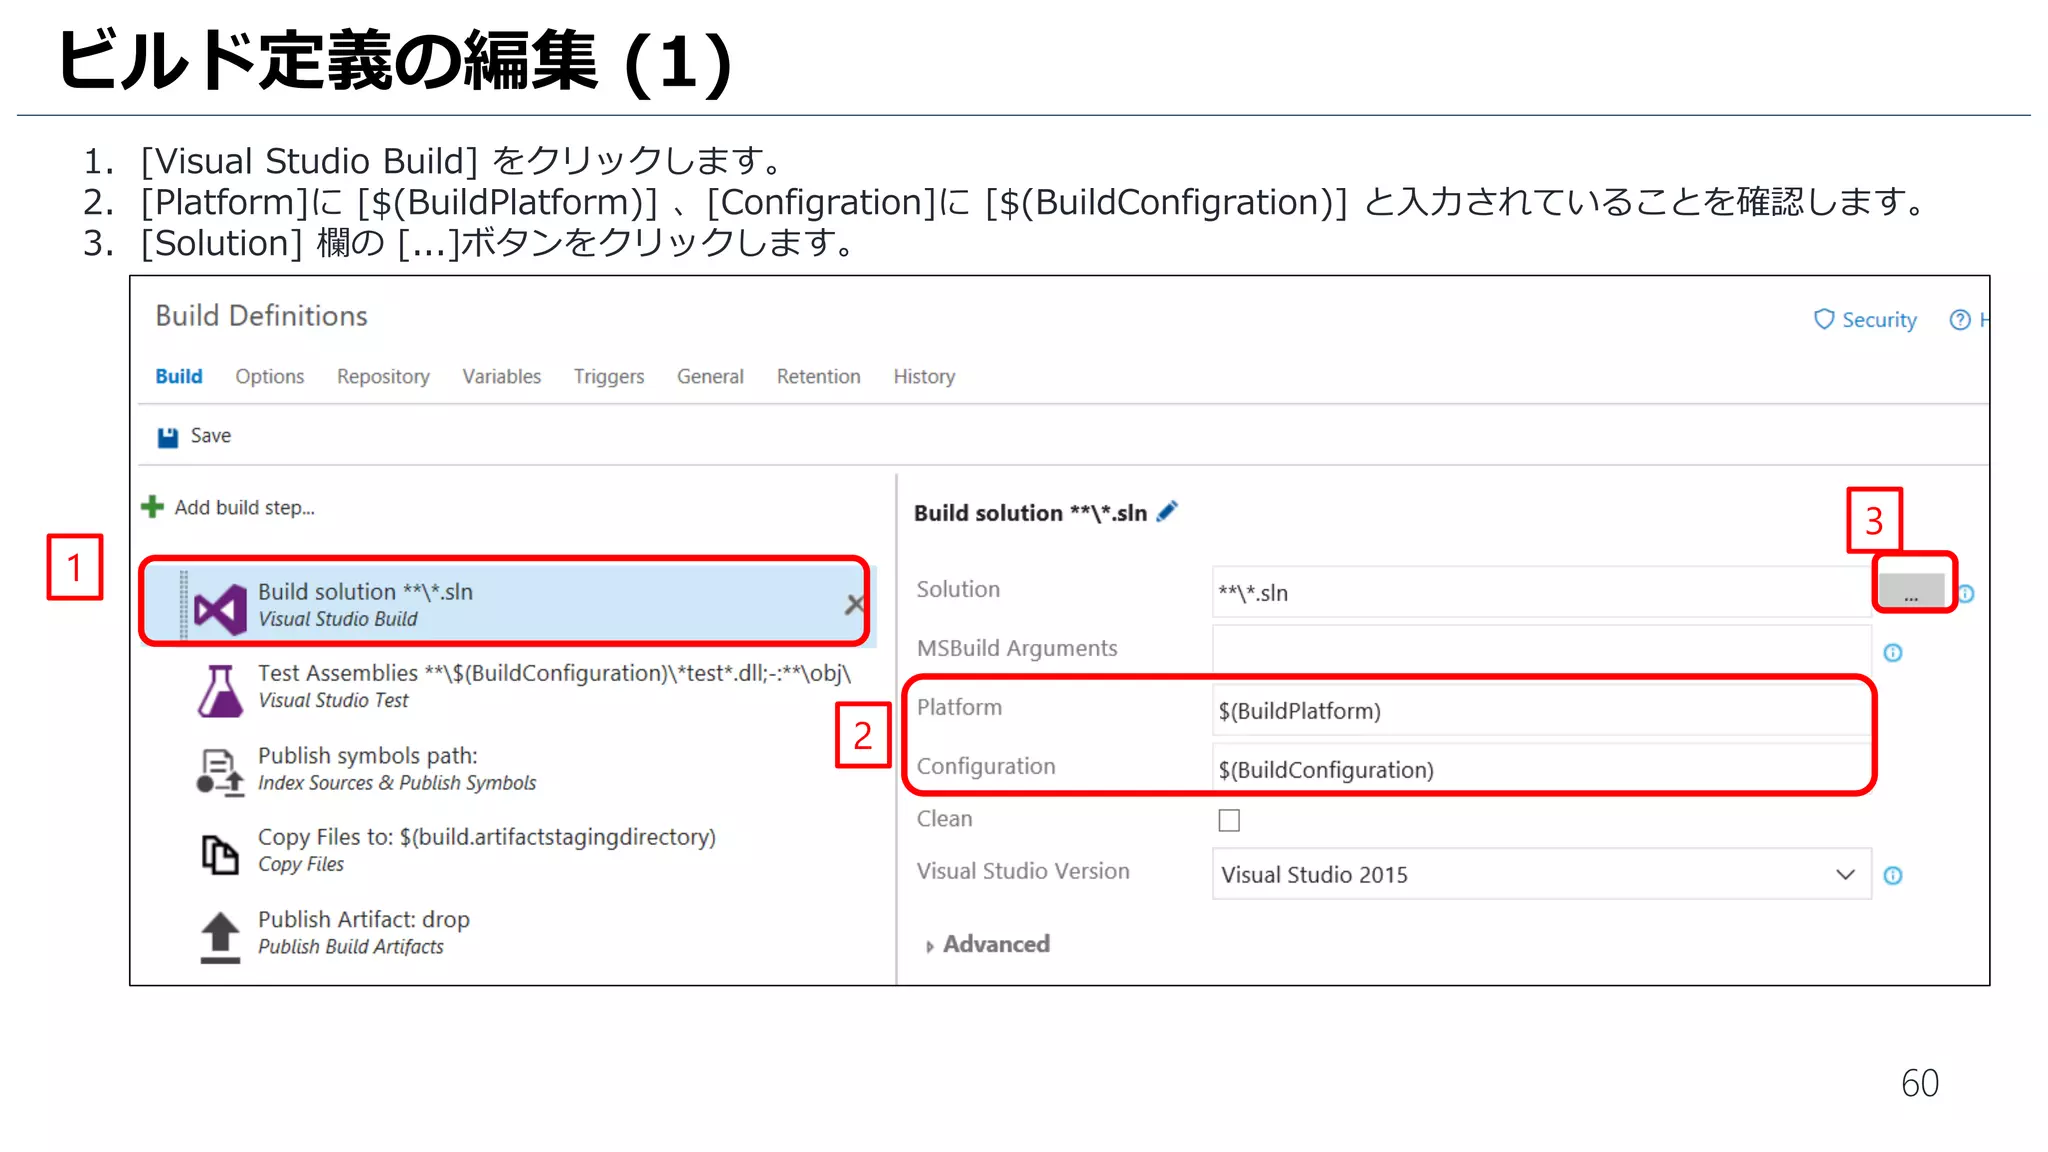Open the Retention tab

(x=818, y=377)
